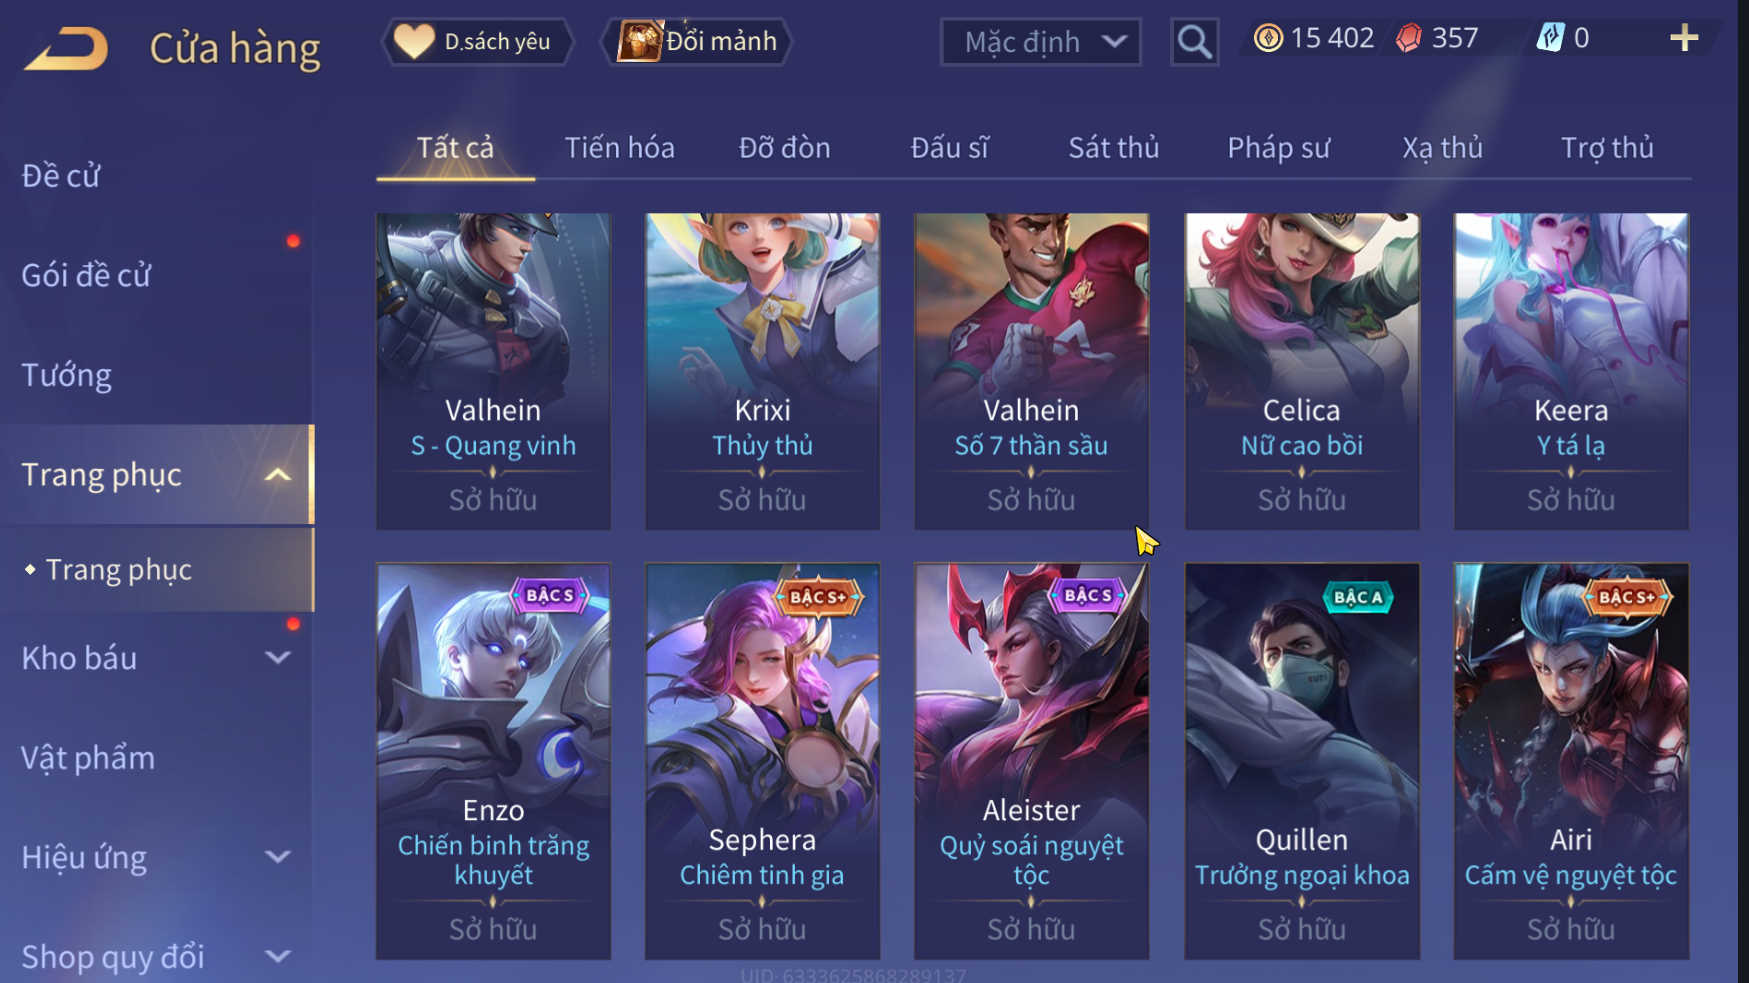Expand the Shop quy đổi section
Viewport: 1749px width, 983px height.
tap(278, 956)
